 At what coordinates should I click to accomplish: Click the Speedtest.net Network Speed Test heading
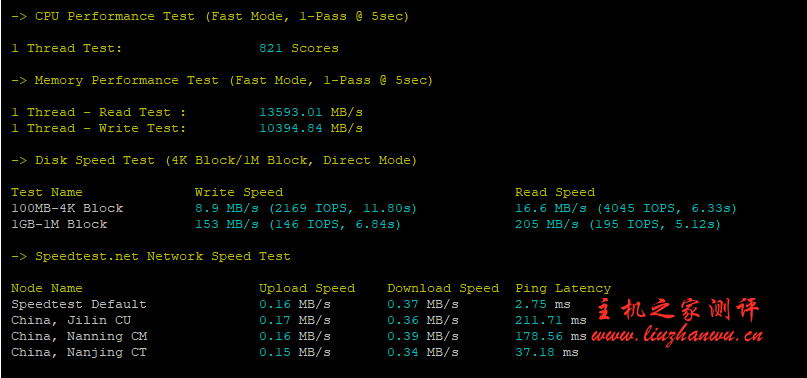(x=151, y=256)
